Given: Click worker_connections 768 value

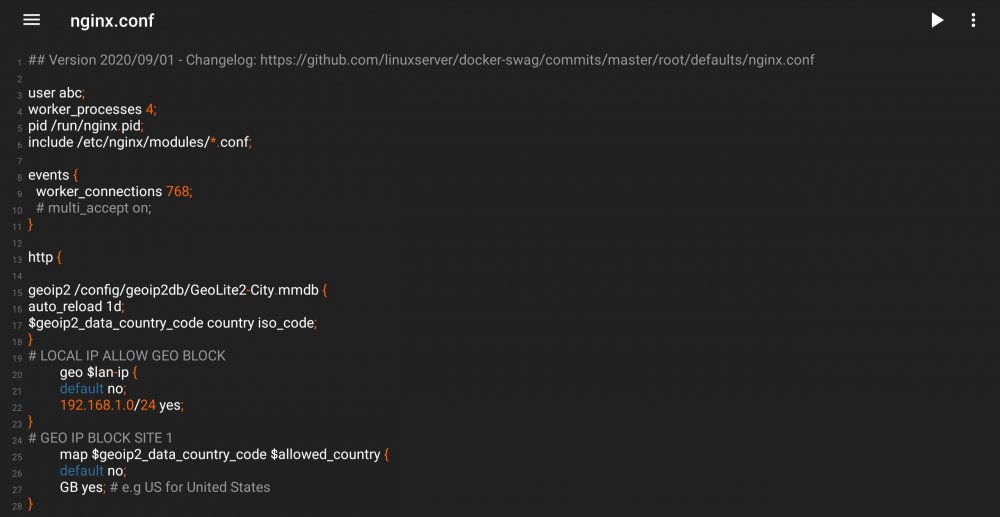Looking at the screenshot, I should tap(178, 191).
